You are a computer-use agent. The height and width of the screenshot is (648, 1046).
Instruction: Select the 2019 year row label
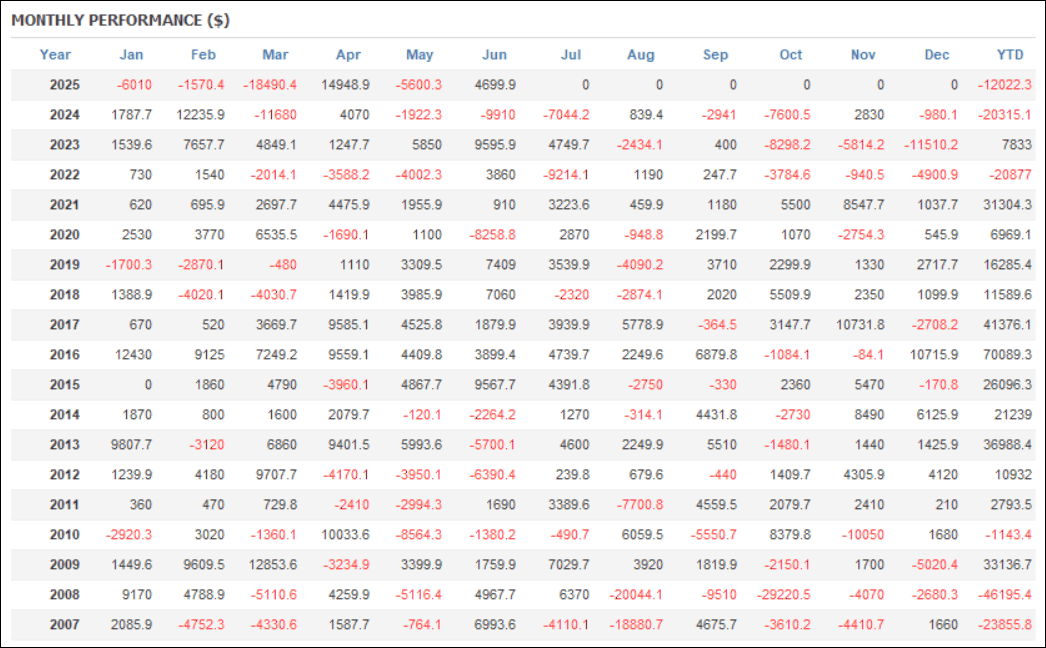pyautogui.click(x=65, y=265)
